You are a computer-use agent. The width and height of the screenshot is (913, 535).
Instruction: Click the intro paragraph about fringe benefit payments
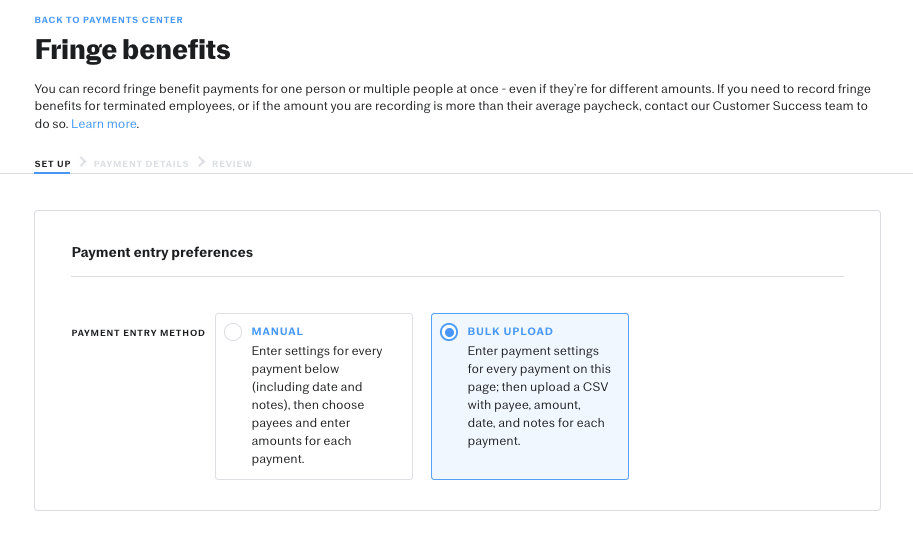coord(452,106)
